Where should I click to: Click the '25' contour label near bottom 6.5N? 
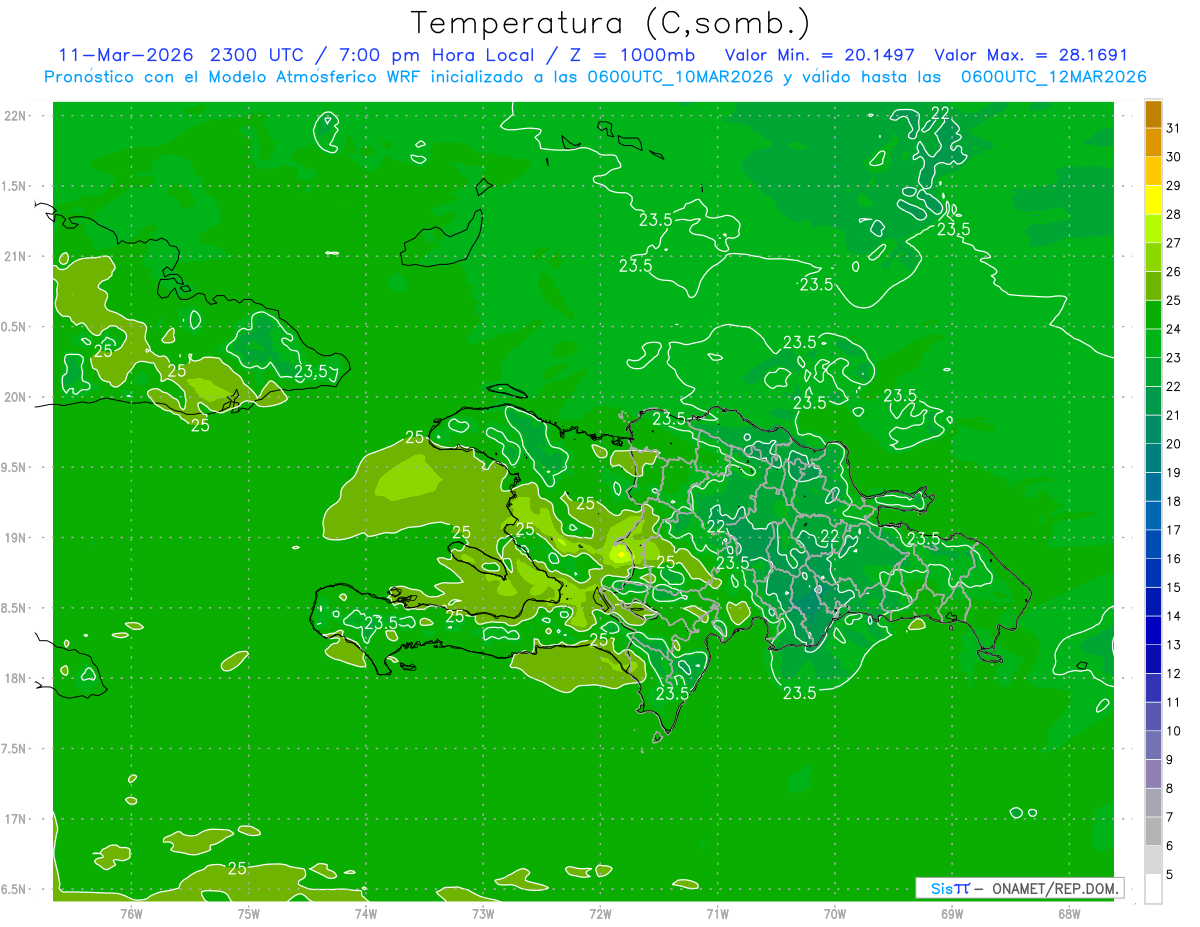[x=237, y=868]
